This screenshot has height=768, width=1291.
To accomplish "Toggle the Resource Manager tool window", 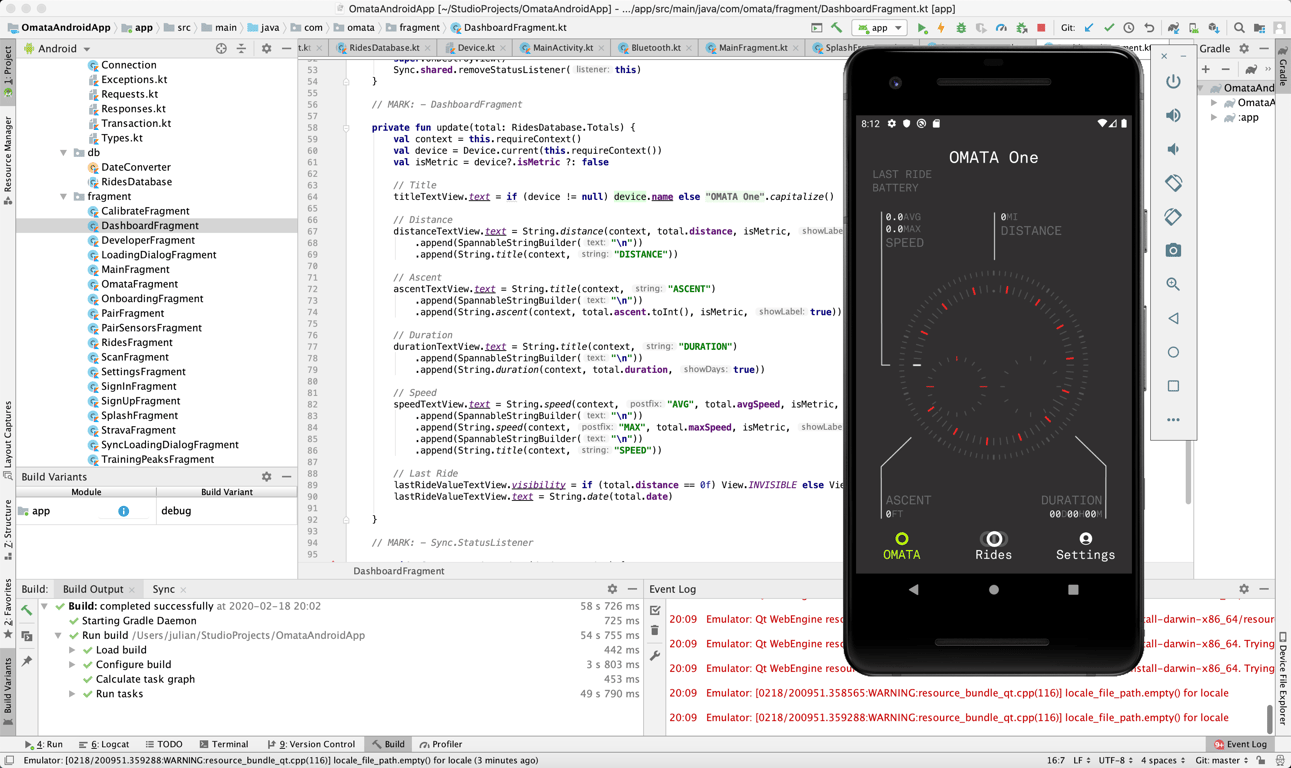I will (x=8, y=160).
